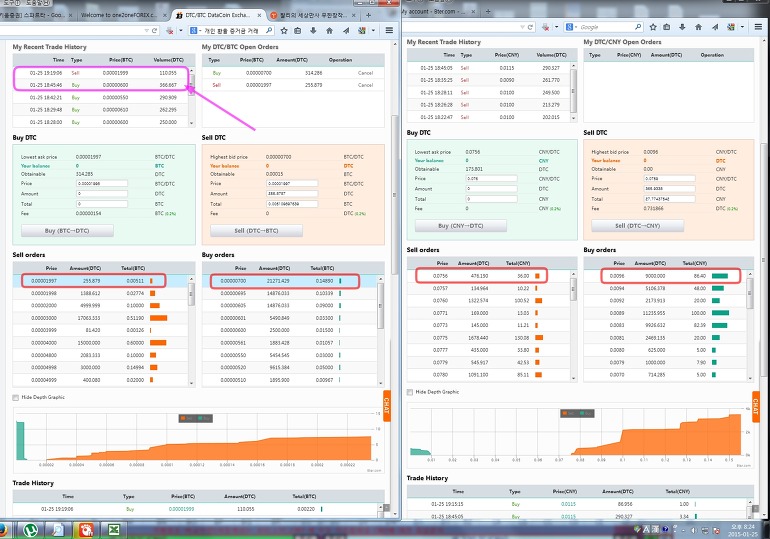Click Sell (DTC→BTC) button
770x539 pixels.
click(x=256, y=231)
